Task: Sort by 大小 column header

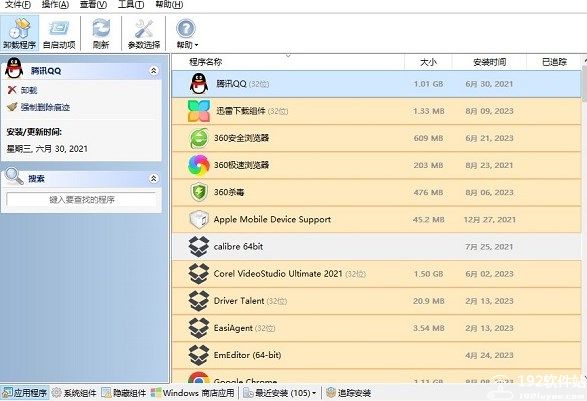Action: tap(428, 62)
